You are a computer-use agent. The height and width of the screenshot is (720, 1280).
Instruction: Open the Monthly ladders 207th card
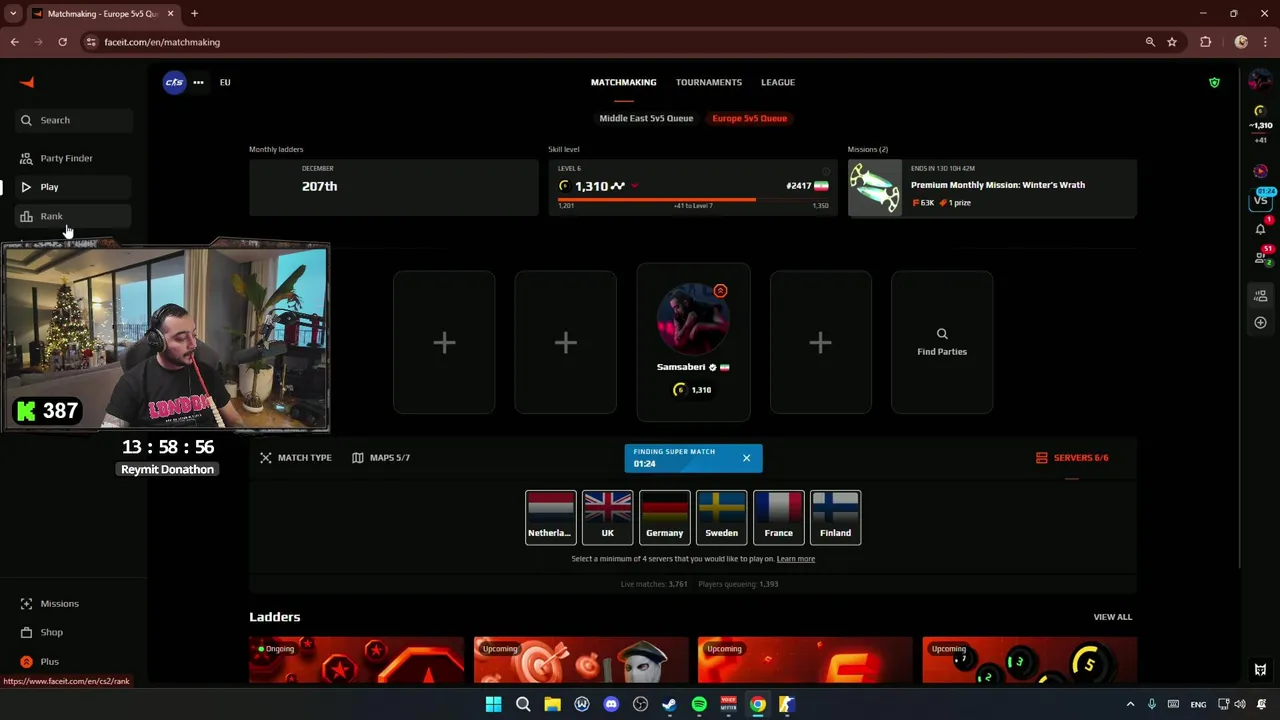pyautogui.click(x=393, y=188)
